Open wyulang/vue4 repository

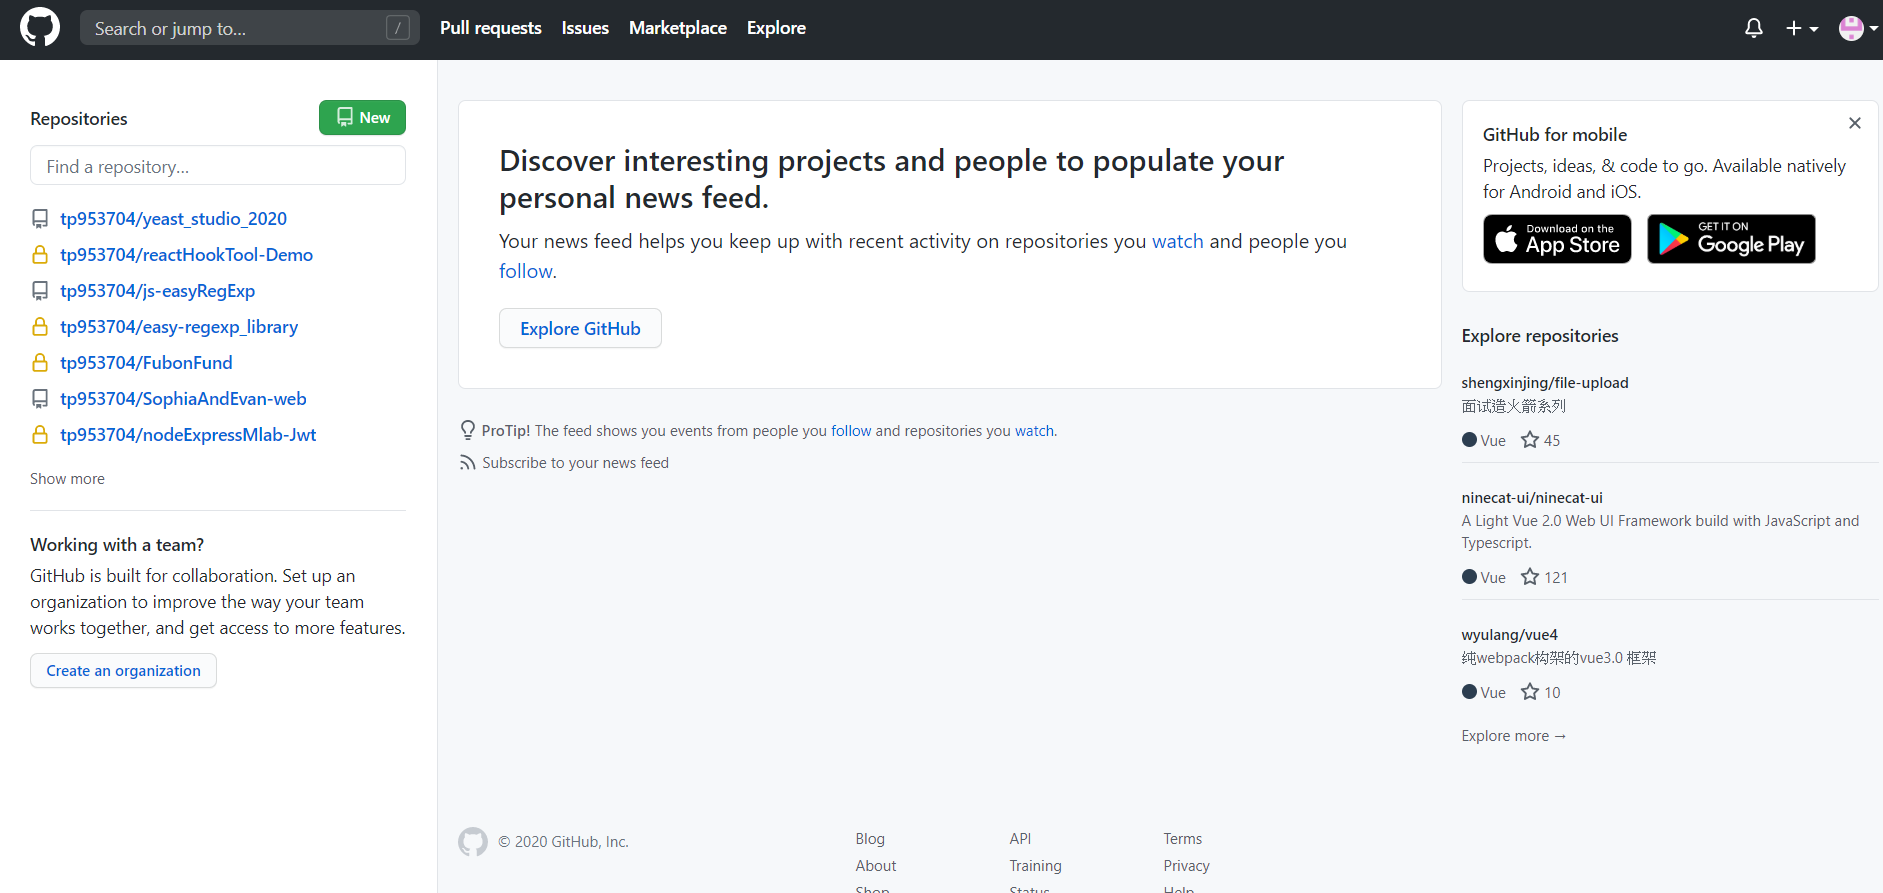tap(1510, 635)
